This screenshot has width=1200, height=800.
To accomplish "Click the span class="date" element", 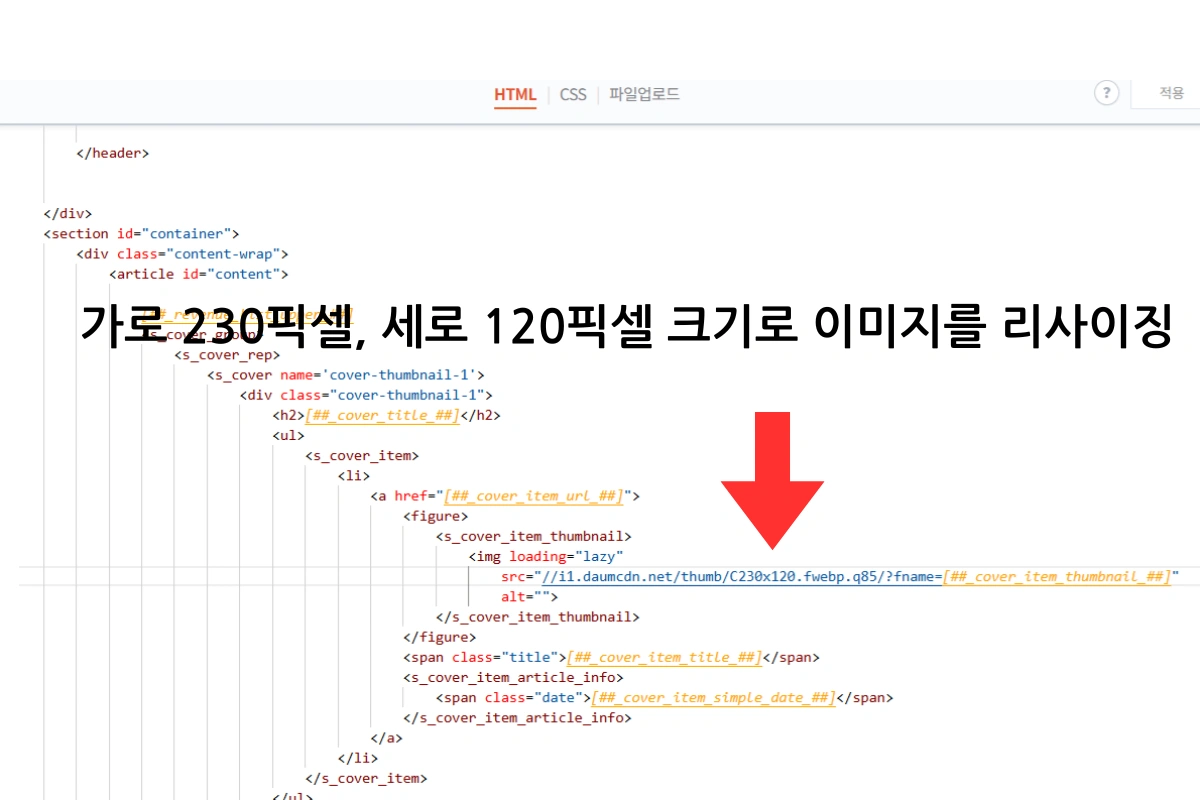I will [x=510, y=697].
